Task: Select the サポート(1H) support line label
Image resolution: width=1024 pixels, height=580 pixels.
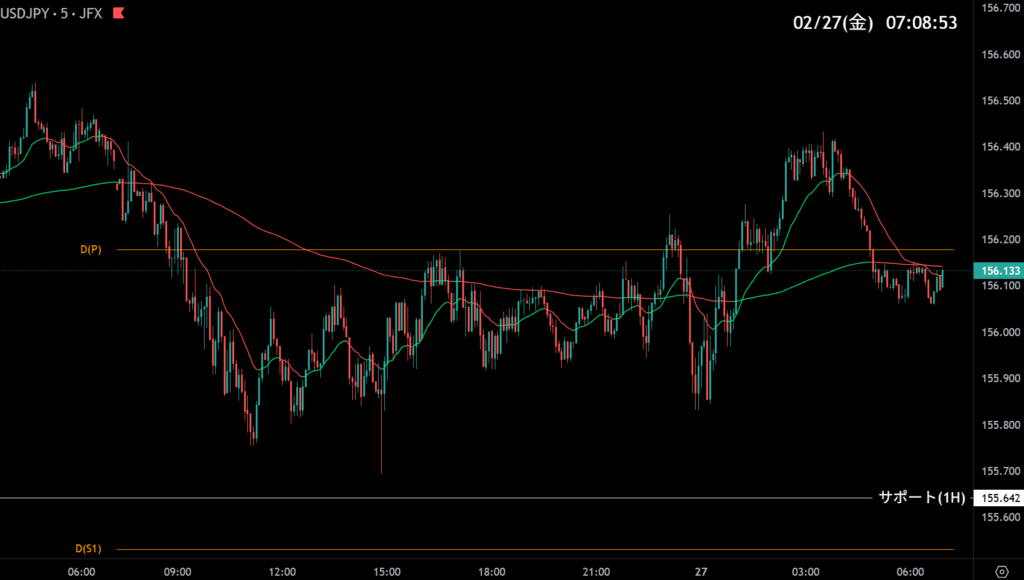Action: pos(921,497)
